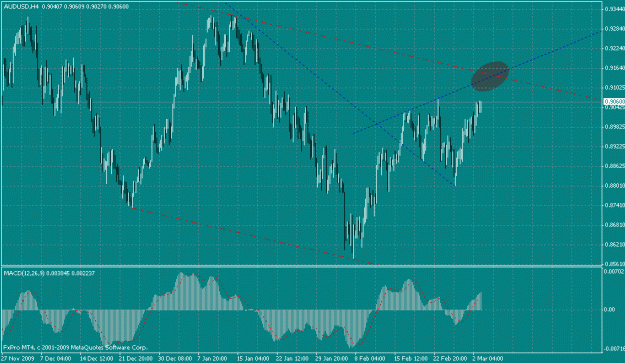This screenshot has width=625, height=363.
Task: Click the highlighted current price label 0.9060
Action: pos(615,102)
